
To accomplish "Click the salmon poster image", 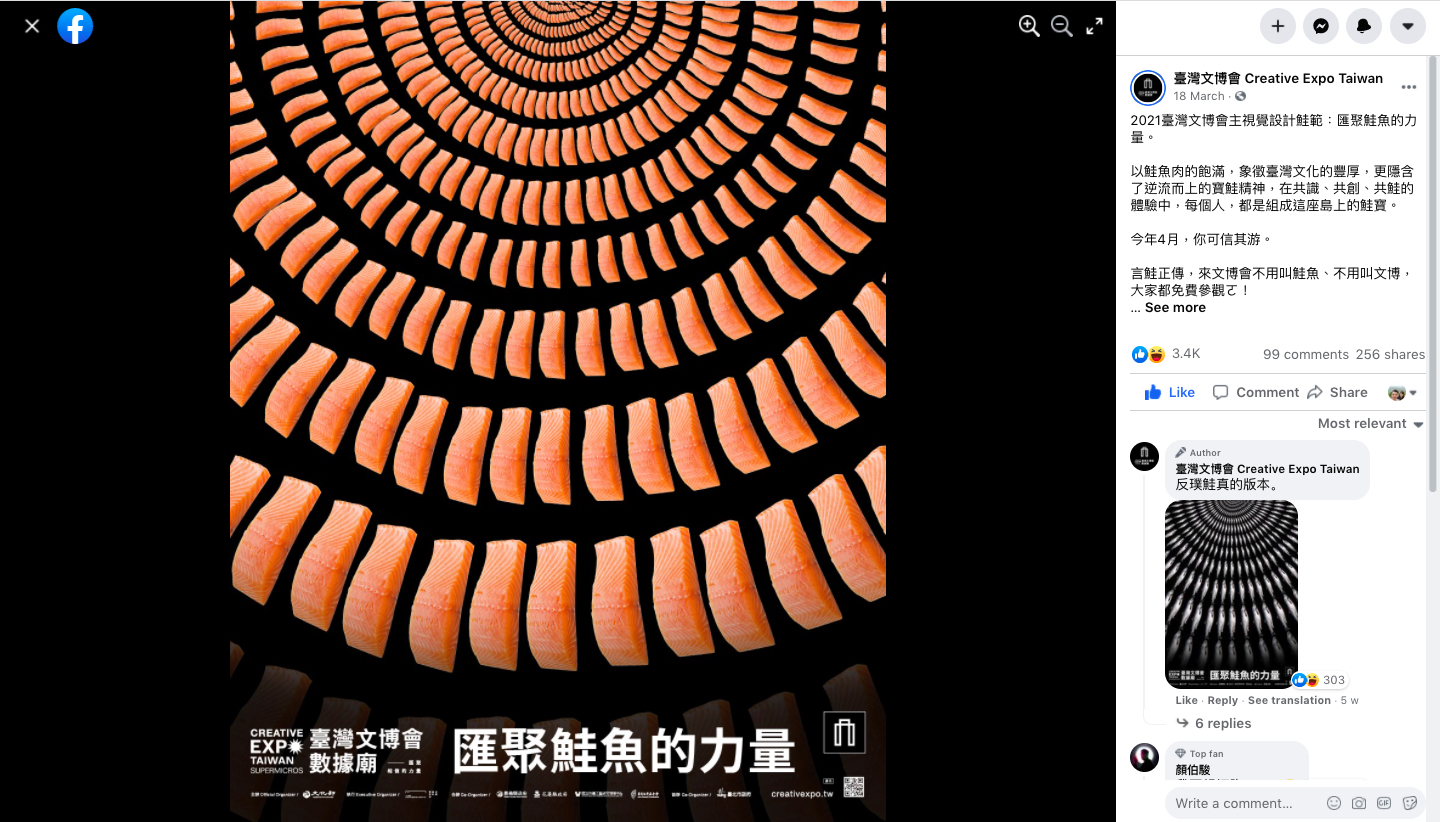I will (x=558, y=411).
